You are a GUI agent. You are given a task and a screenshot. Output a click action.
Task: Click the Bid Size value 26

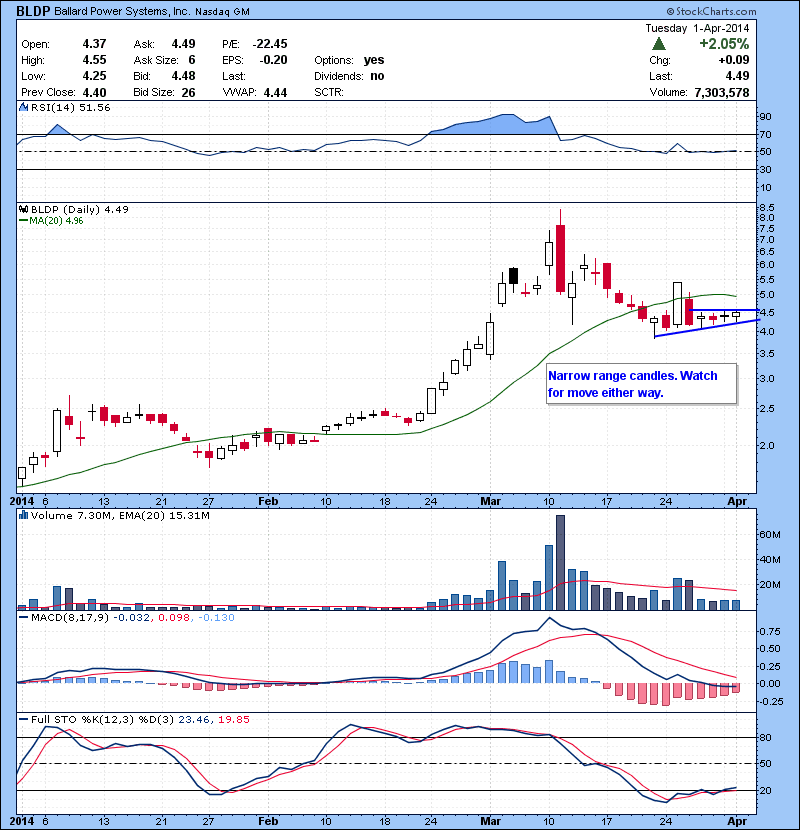[x=188, y=93]
